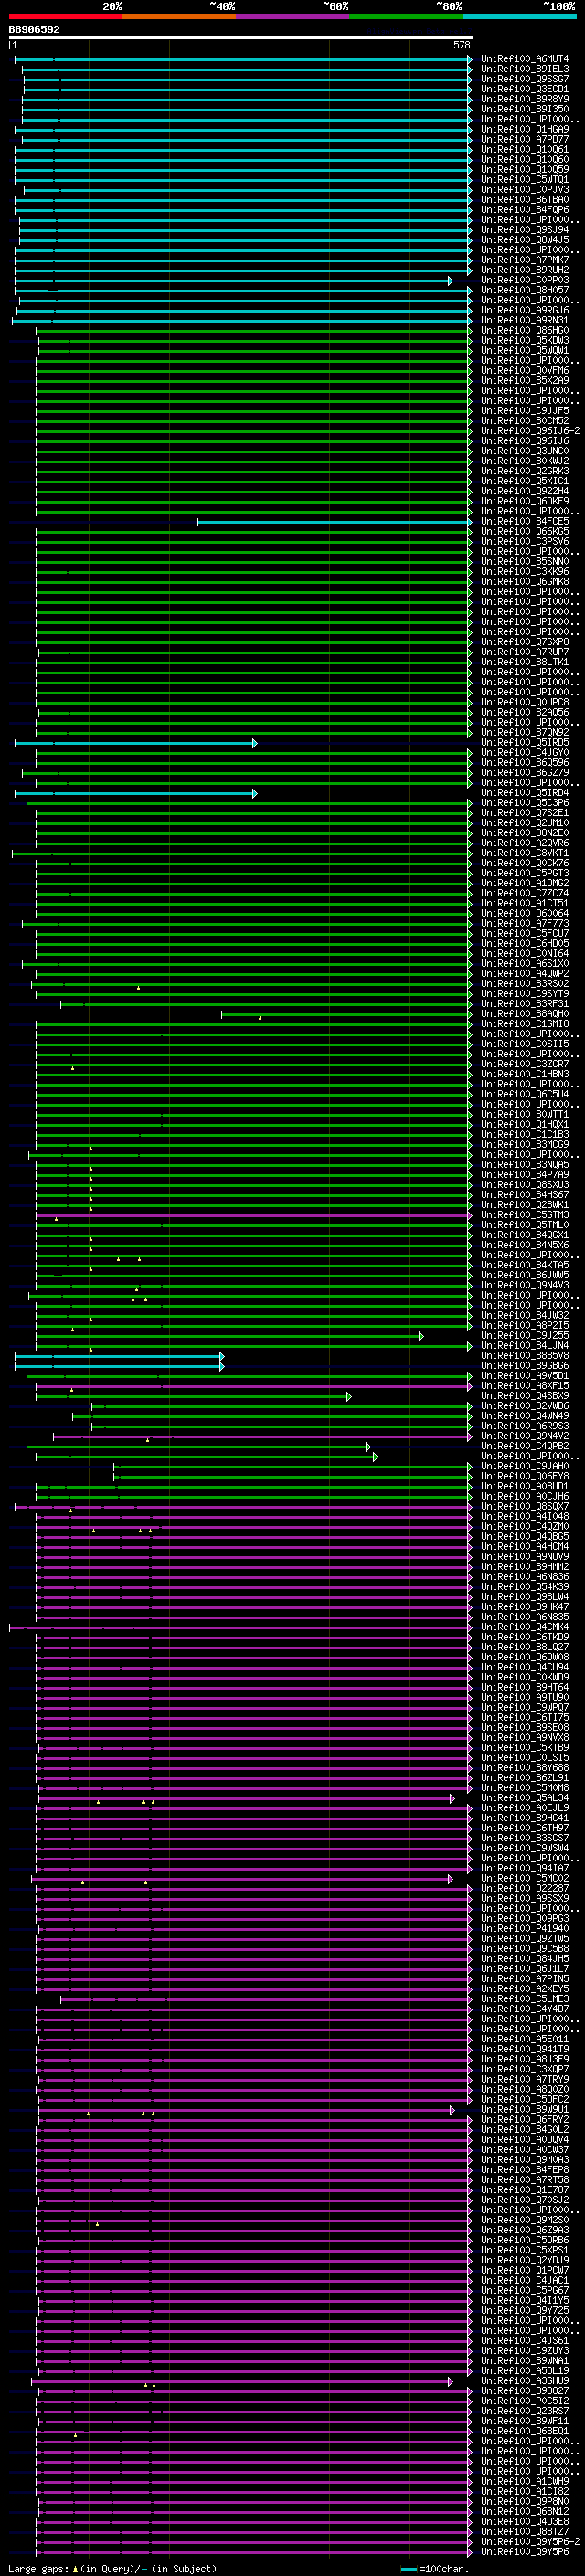The width and height of the screenshot is (585, 2576).
Task: Select the UniRef100_B8AQH0 label
Action: click(524, 1014)
